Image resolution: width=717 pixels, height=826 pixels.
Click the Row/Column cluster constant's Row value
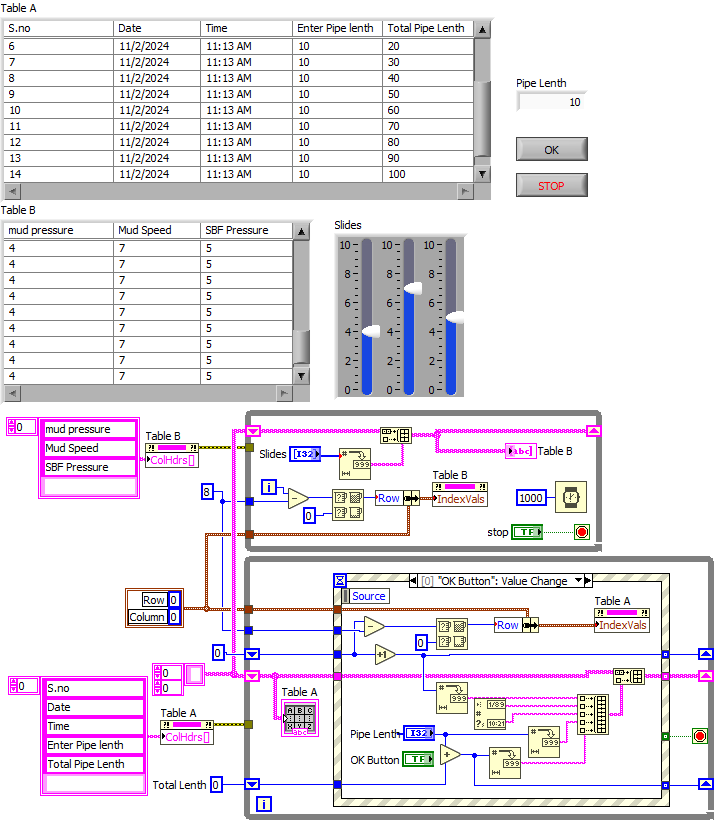click(173, 599)
